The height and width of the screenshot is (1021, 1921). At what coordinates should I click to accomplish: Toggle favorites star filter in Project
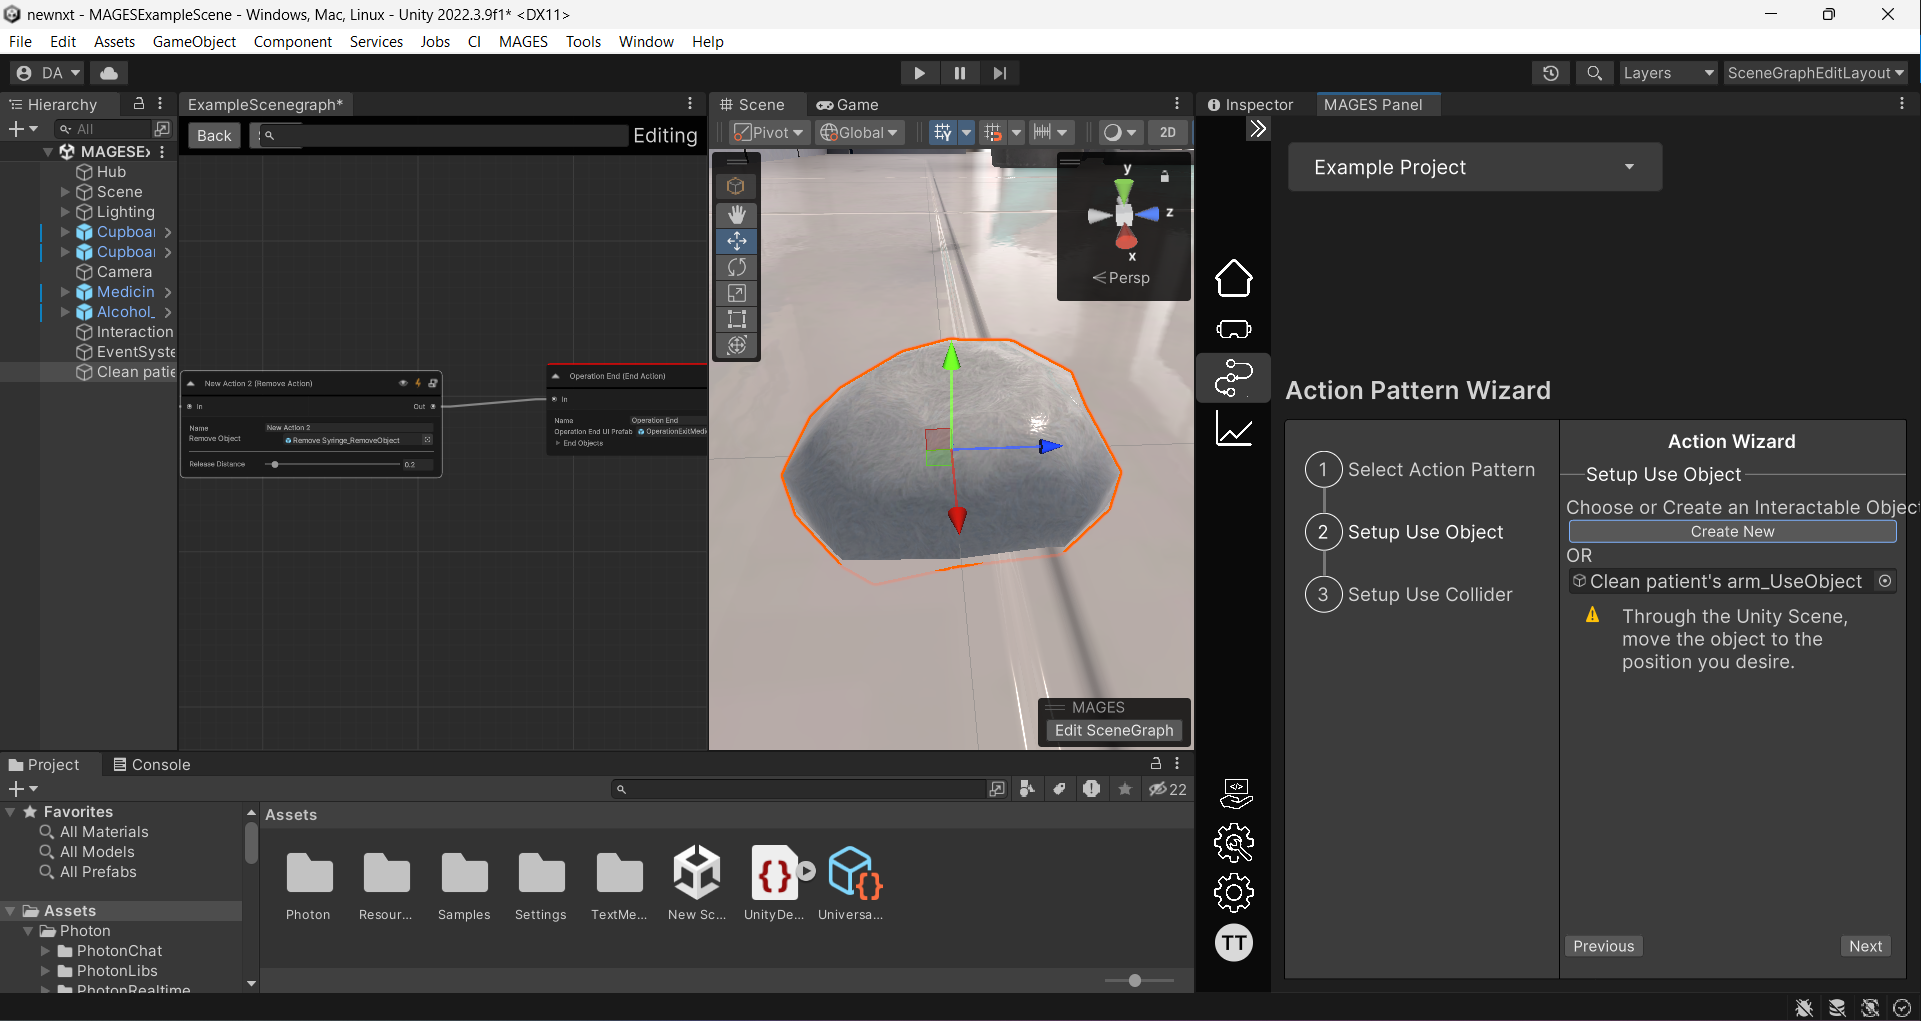tap(1125, 789)
